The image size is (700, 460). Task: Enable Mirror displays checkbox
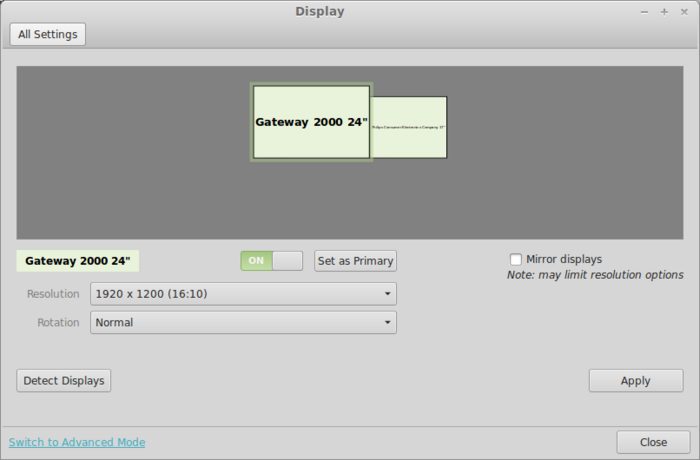coord(516,259)
